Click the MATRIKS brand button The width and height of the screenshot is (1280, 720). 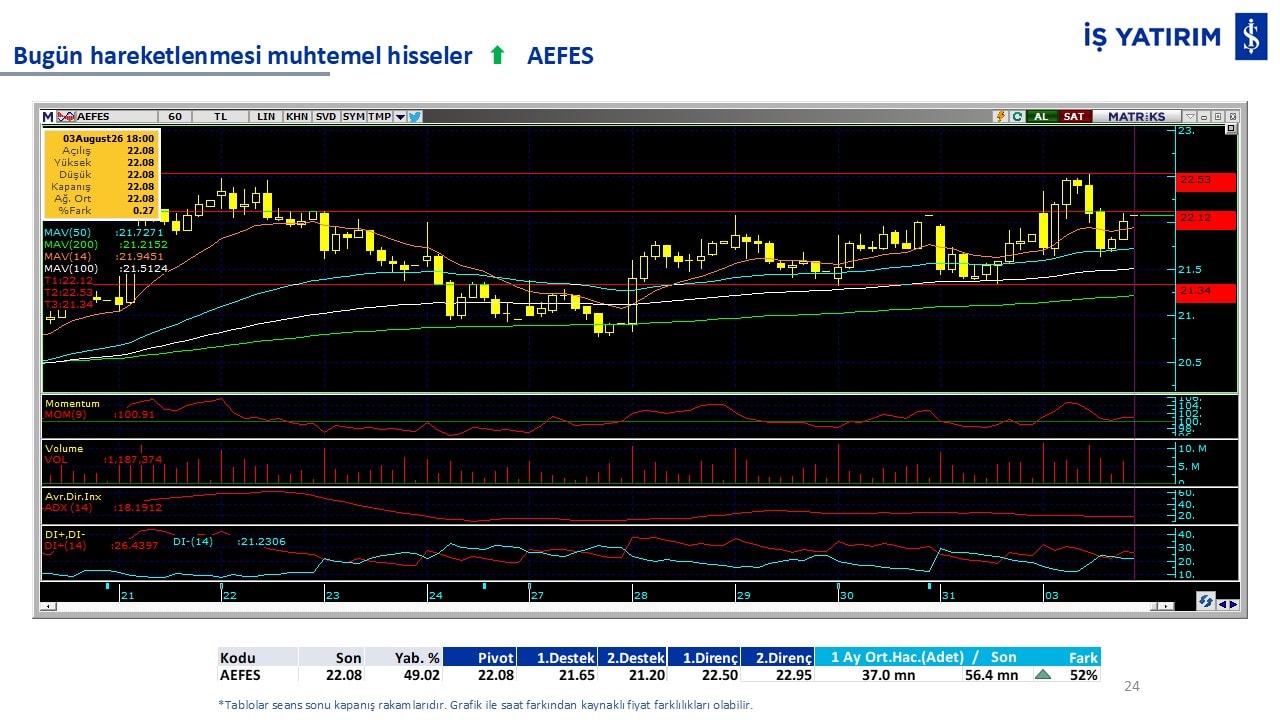[1136, 116]
